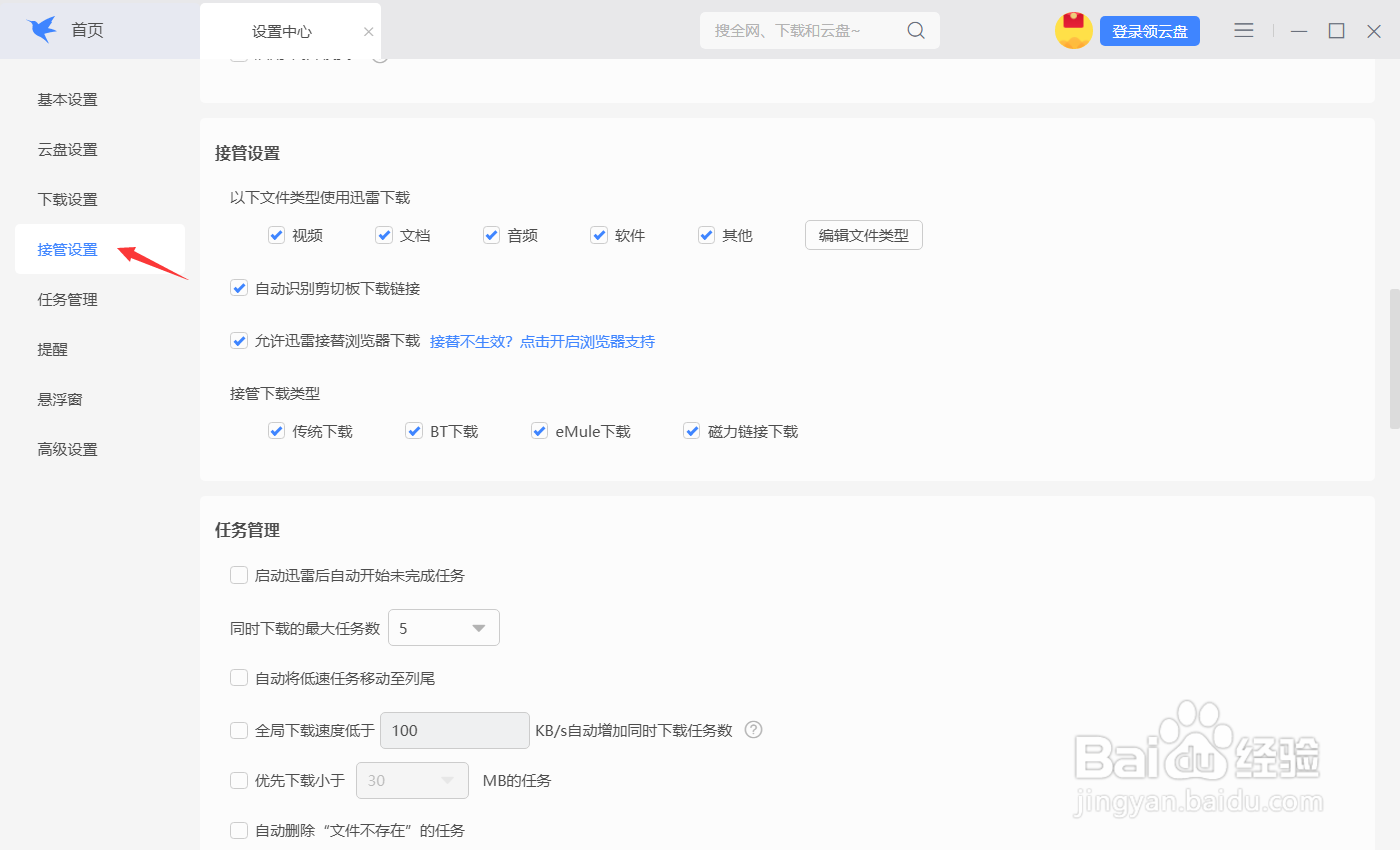Viewport: 1400px width, 850px height.
Task: Click the search magnifier icon
Action: (x=916, y=31)
